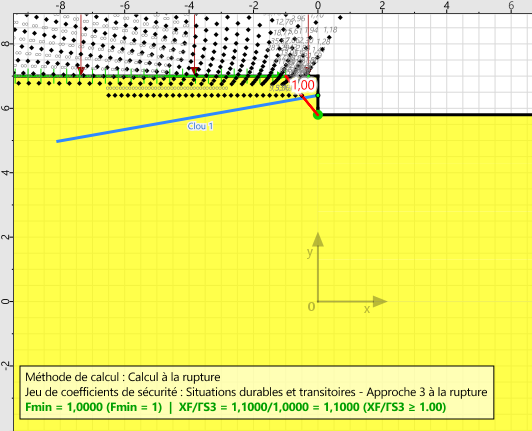The height and width of the screenshot is (431, 532).
Task: Click the 4 mark on left ruler
Action: (6, 172)
